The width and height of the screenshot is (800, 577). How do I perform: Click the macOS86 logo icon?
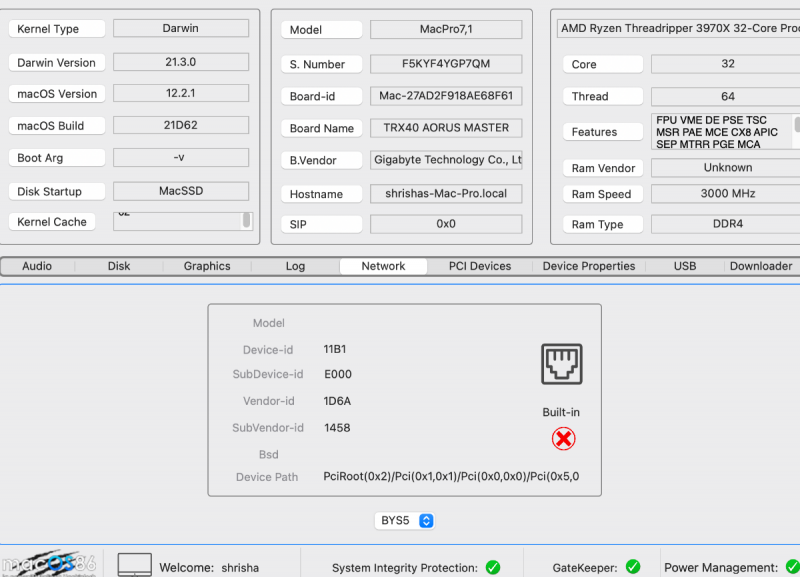point(49,563)
